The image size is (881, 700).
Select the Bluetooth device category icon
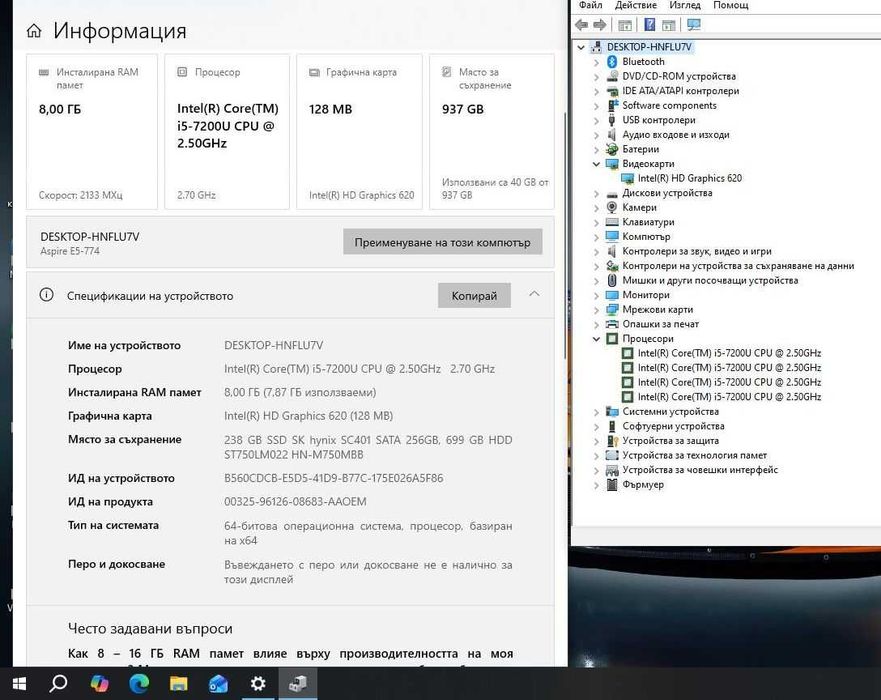[612, 61]
